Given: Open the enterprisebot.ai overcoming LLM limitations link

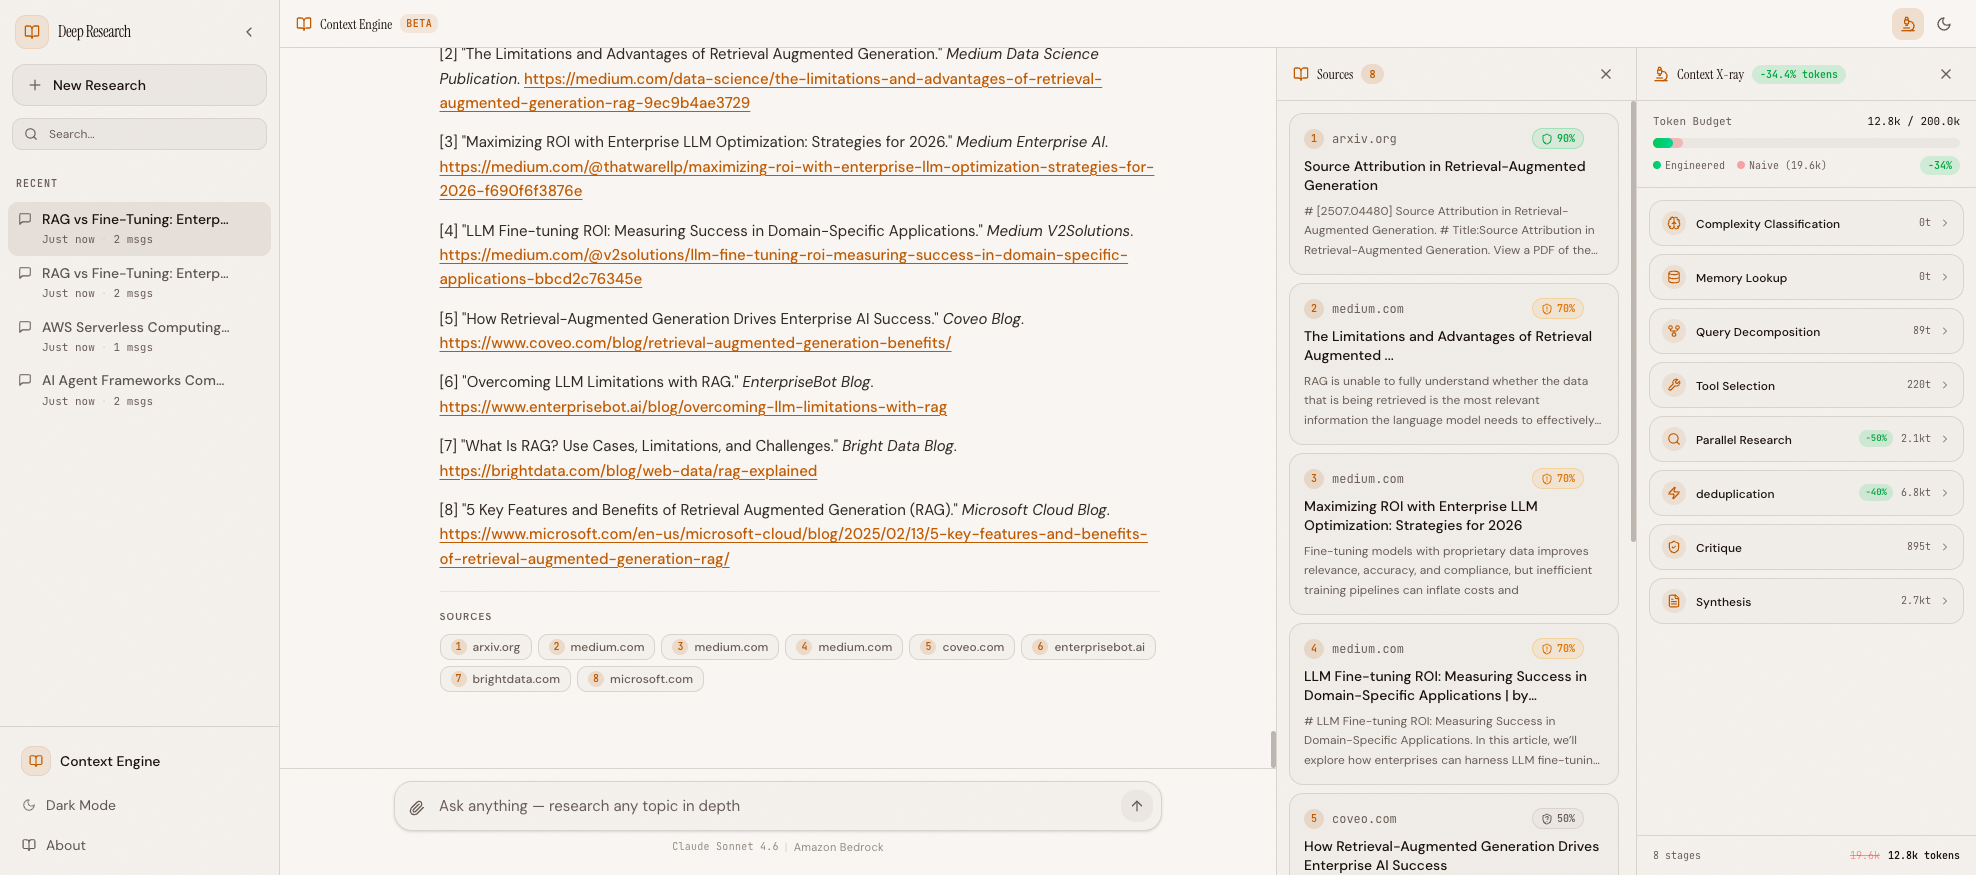Looking at the screenshot, I should click(x=693, y=407).
